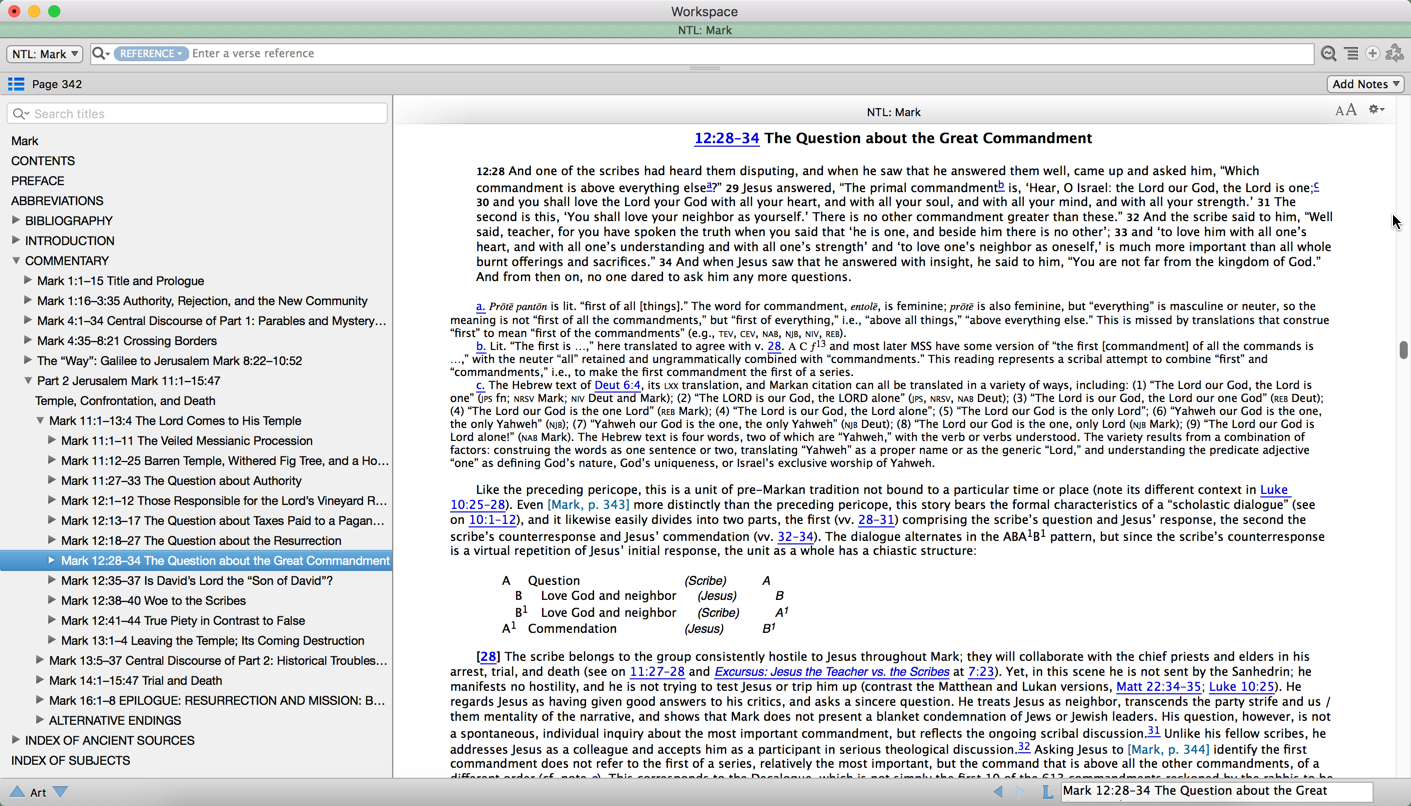Click the bookmark L icon in status bar
Screen dimensions: 1411x806
[x=1047, y=791]
